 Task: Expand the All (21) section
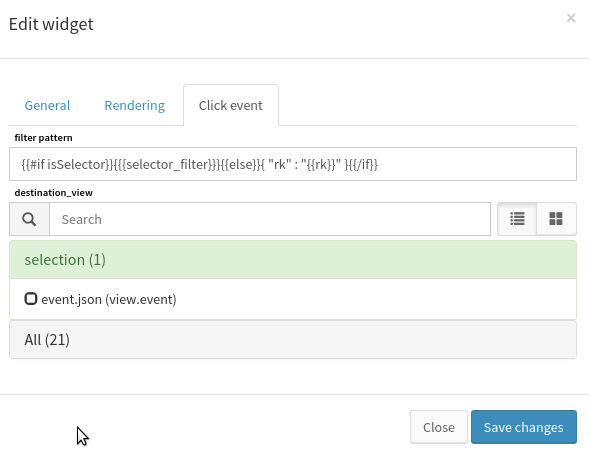pyautogui.click(x=293, y=340)
